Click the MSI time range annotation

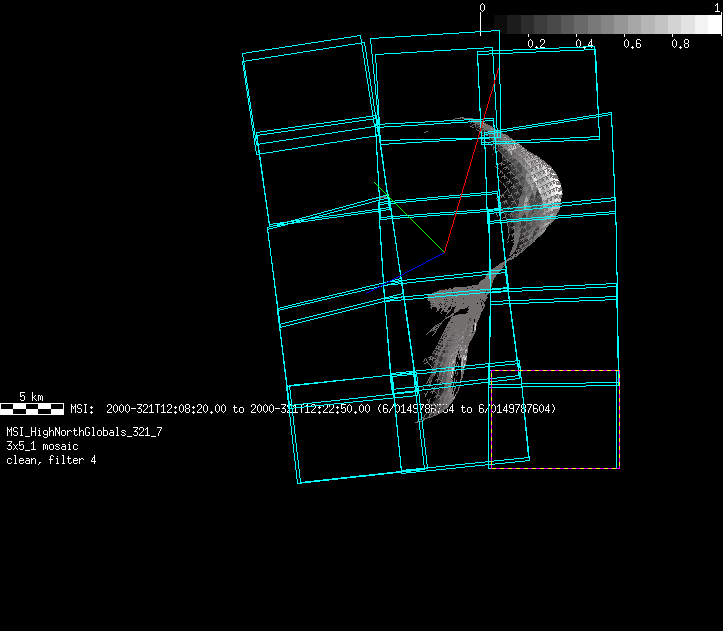[312, 409]
